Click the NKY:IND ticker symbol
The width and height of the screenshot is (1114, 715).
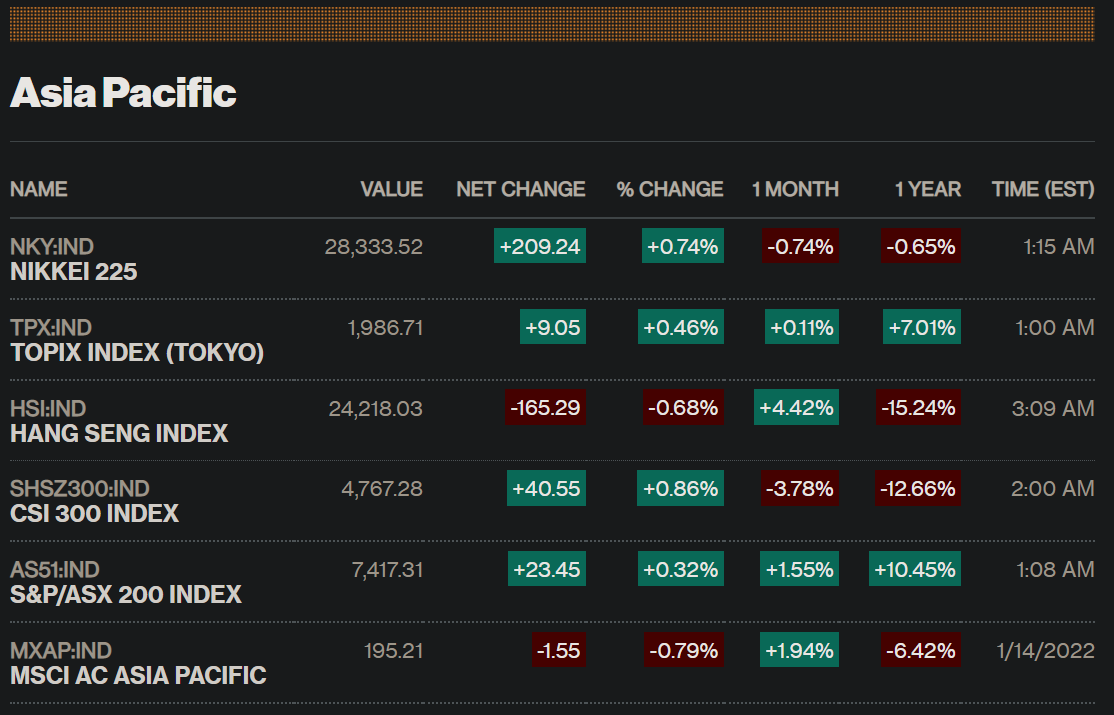click(x=52, y=247)
